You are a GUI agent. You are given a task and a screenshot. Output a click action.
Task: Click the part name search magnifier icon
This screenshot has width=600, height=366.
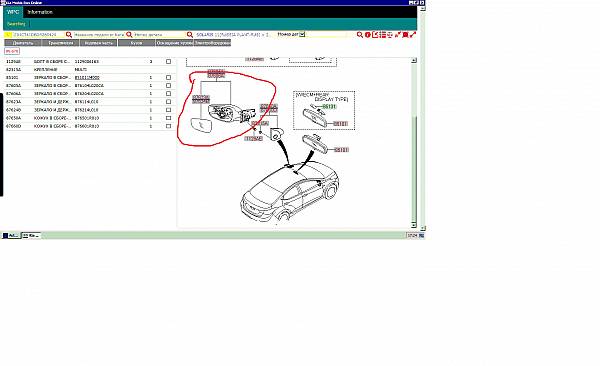[x=129, y=35]
